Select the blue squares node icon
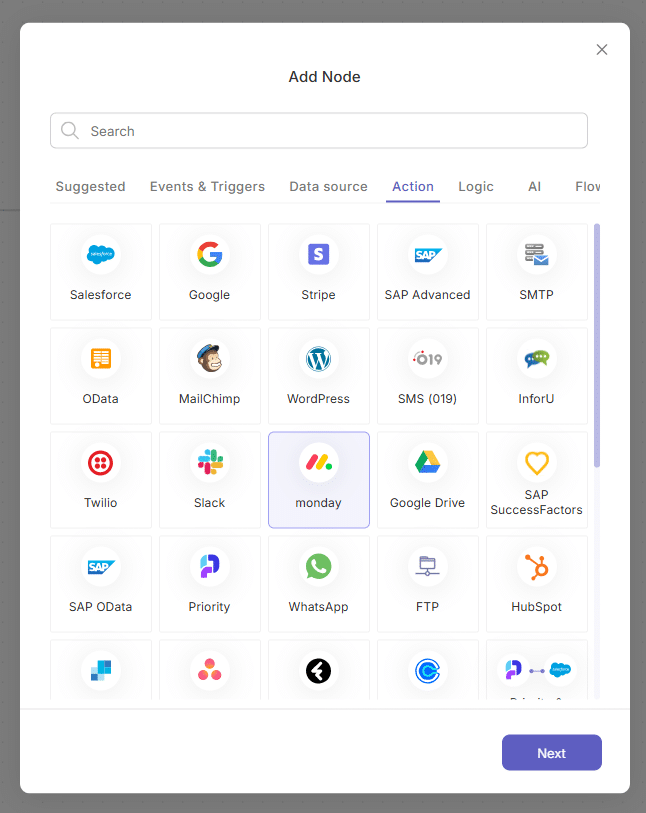The width and height of the screenshot is (646, 813). (x=101, y=670)
